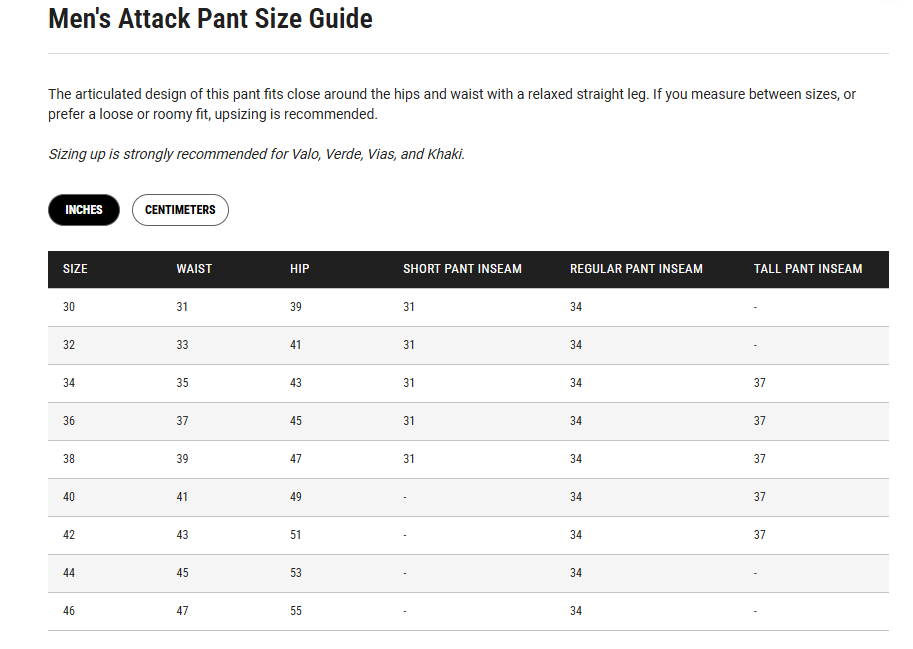Click size 30 in the first row
The height and width of the screenshot is (649, 913).
pos(69,307)
